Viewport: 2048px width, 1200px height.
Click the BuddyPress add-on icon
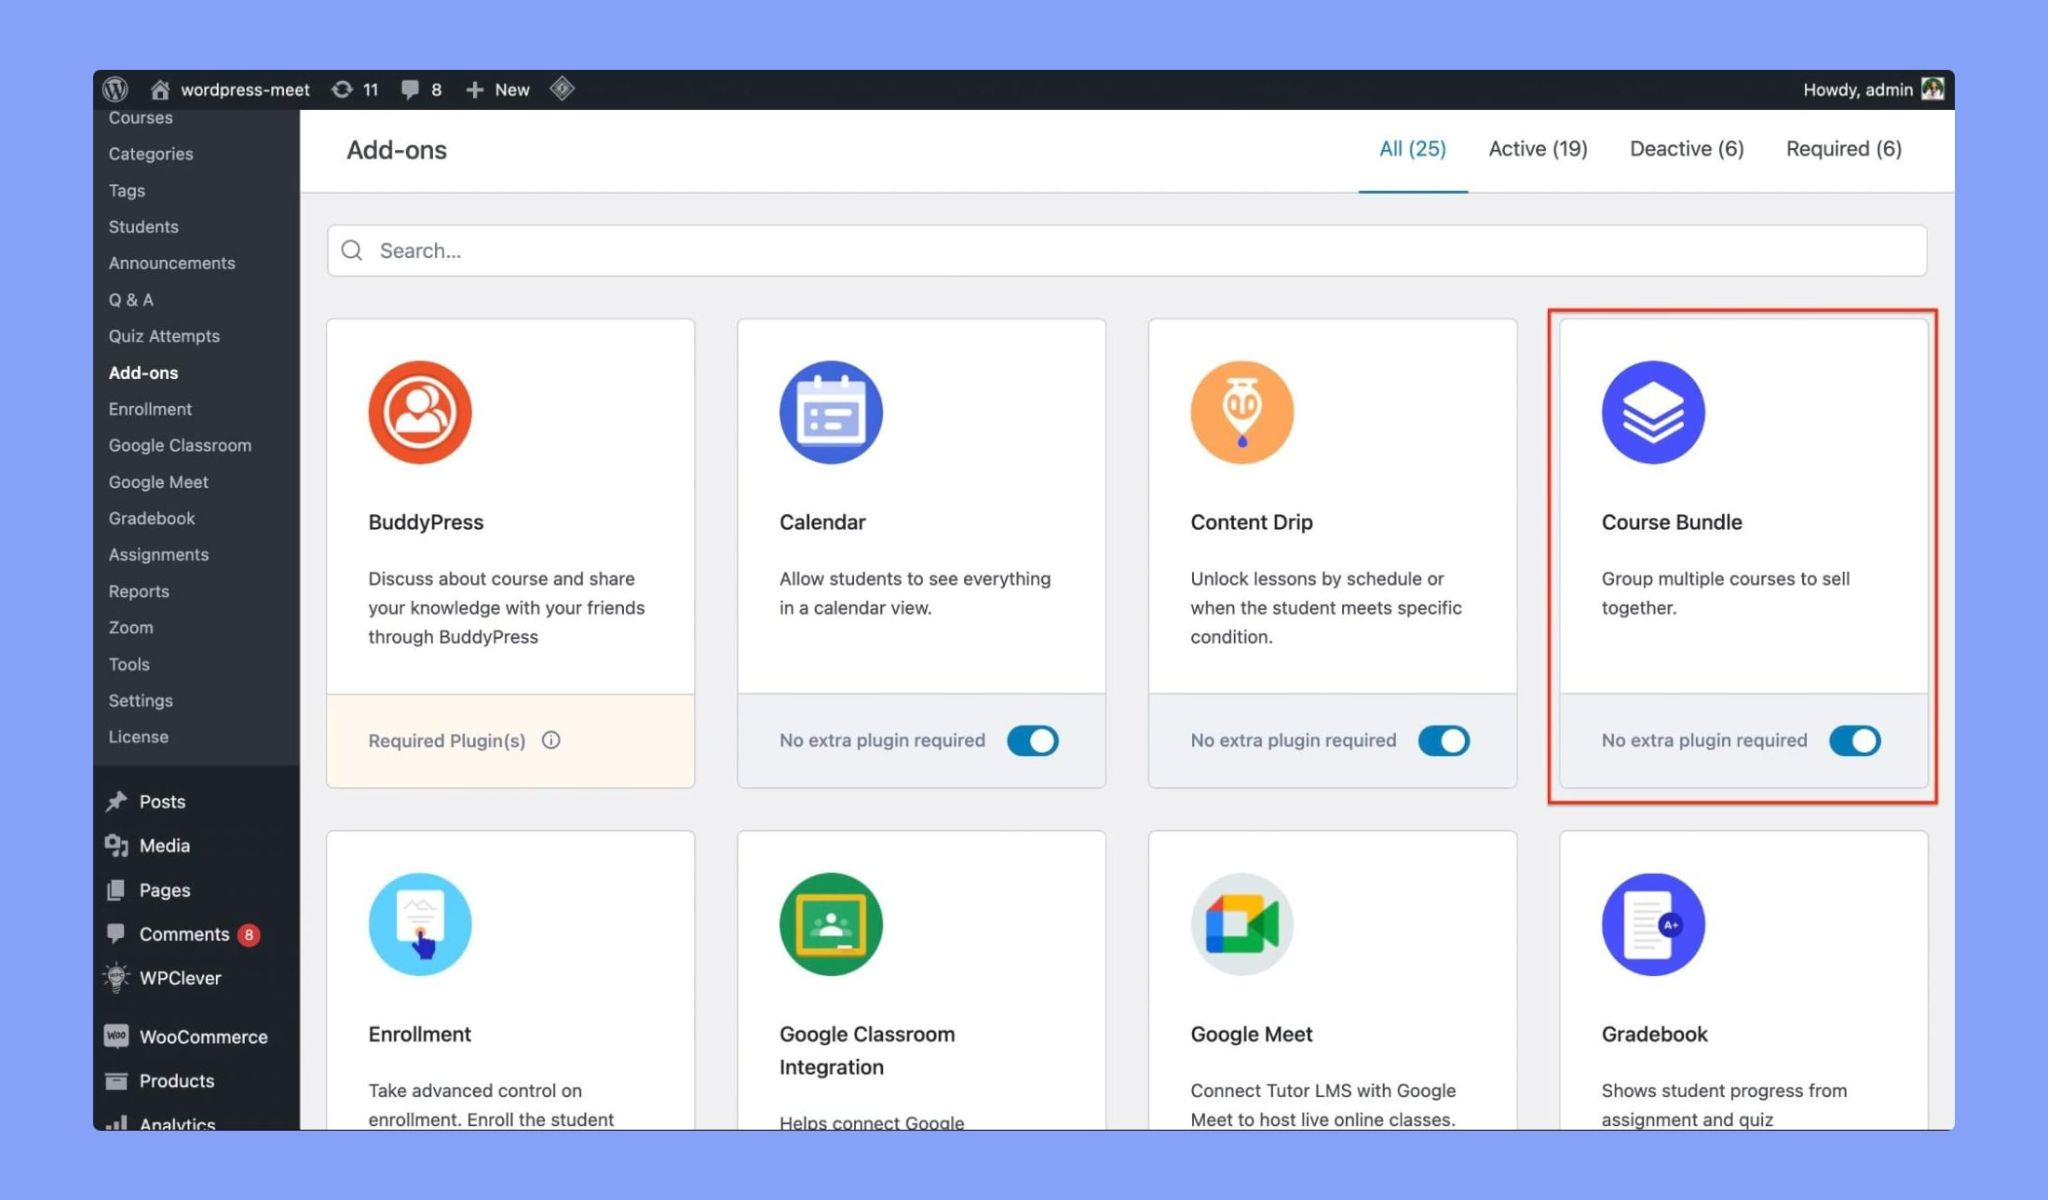tap(418, 411)
